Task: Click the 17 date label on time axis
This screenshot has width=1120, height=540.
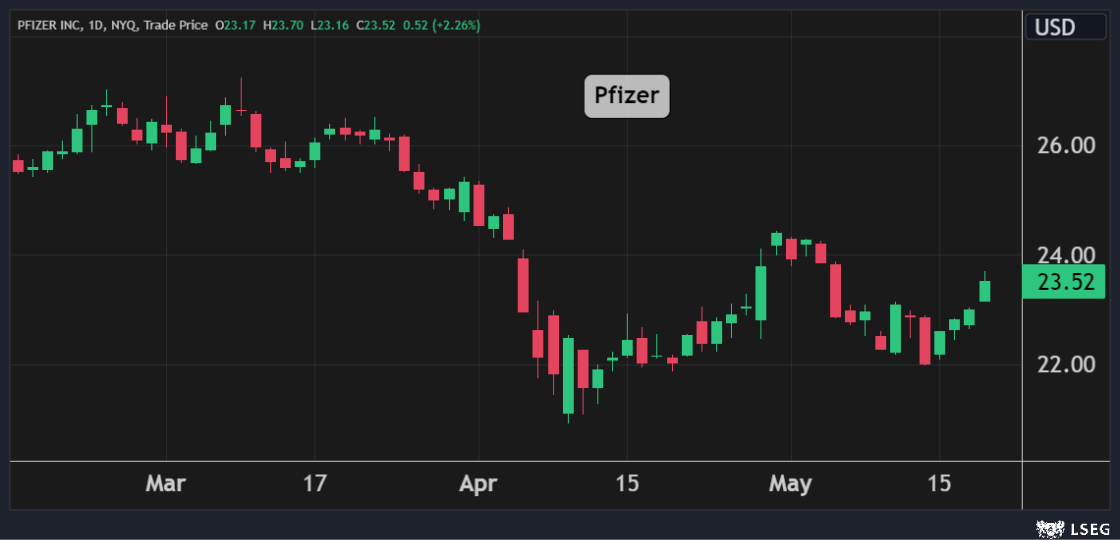Action: click(315, 484)
